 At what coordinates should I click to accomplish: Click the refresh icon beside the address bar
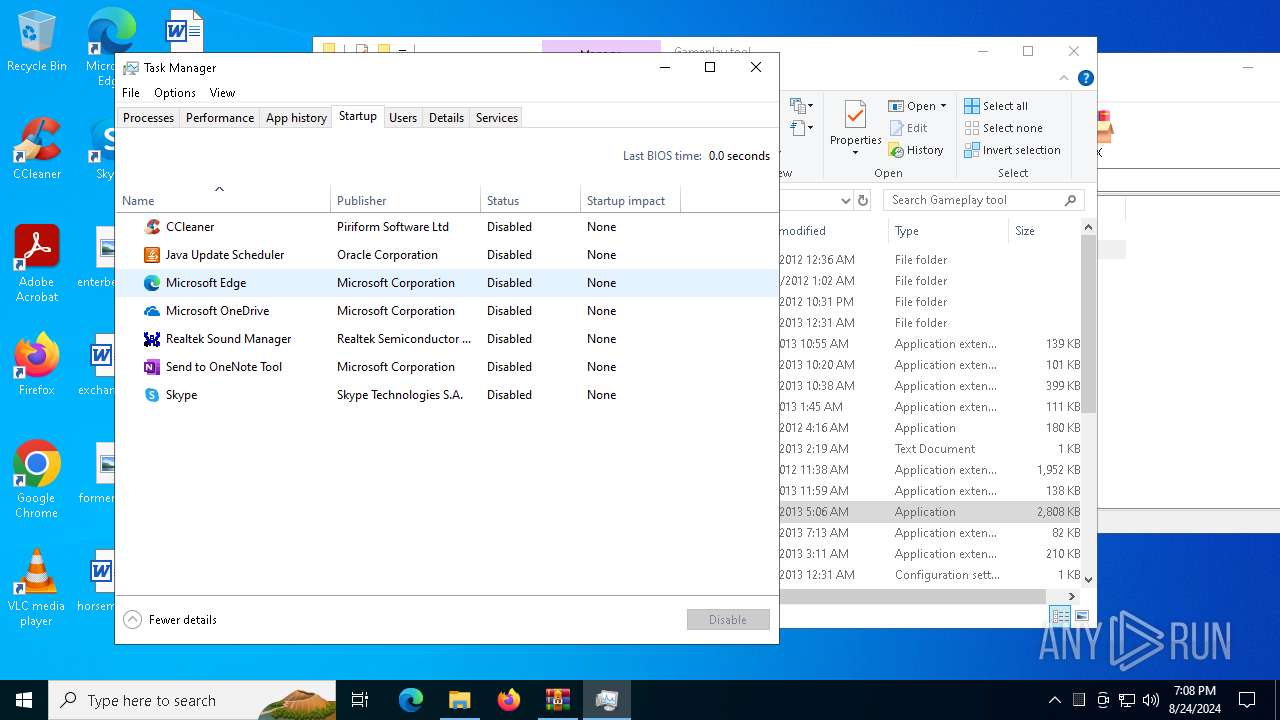pos(864,200)
